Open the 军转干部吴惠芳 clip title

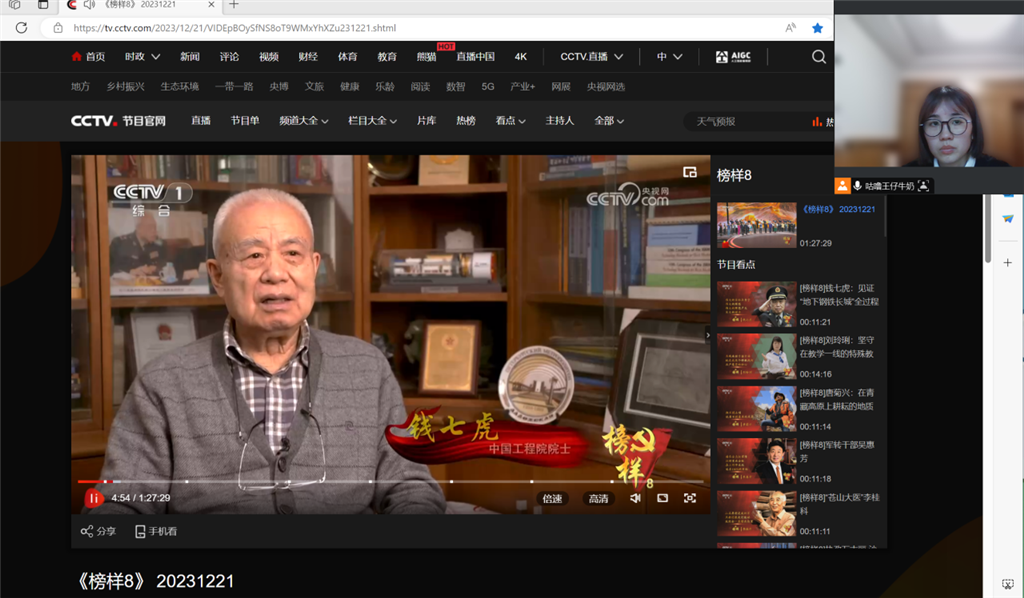click(x=837, y=452)
